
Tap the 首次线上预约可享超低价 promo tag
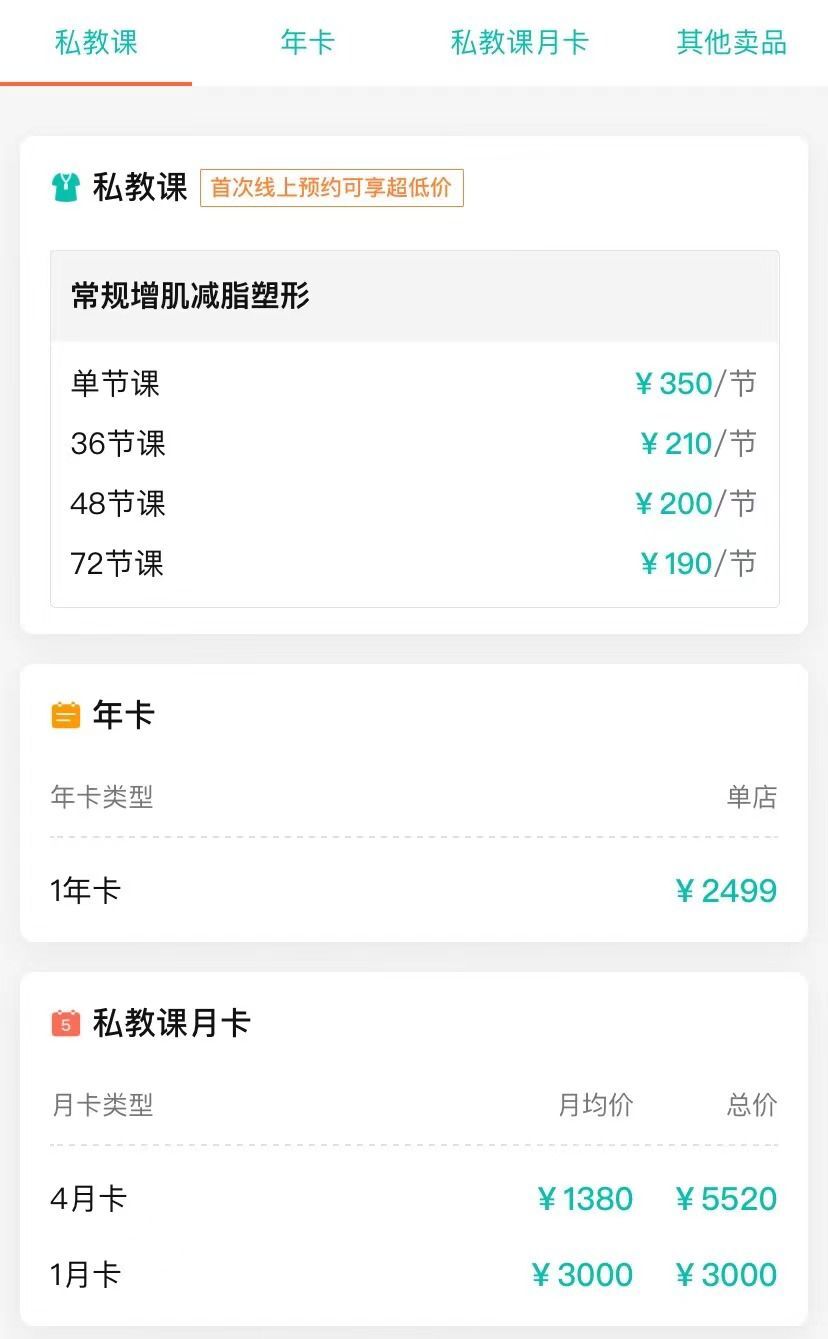pyautogui.click(x=332, y=188)
